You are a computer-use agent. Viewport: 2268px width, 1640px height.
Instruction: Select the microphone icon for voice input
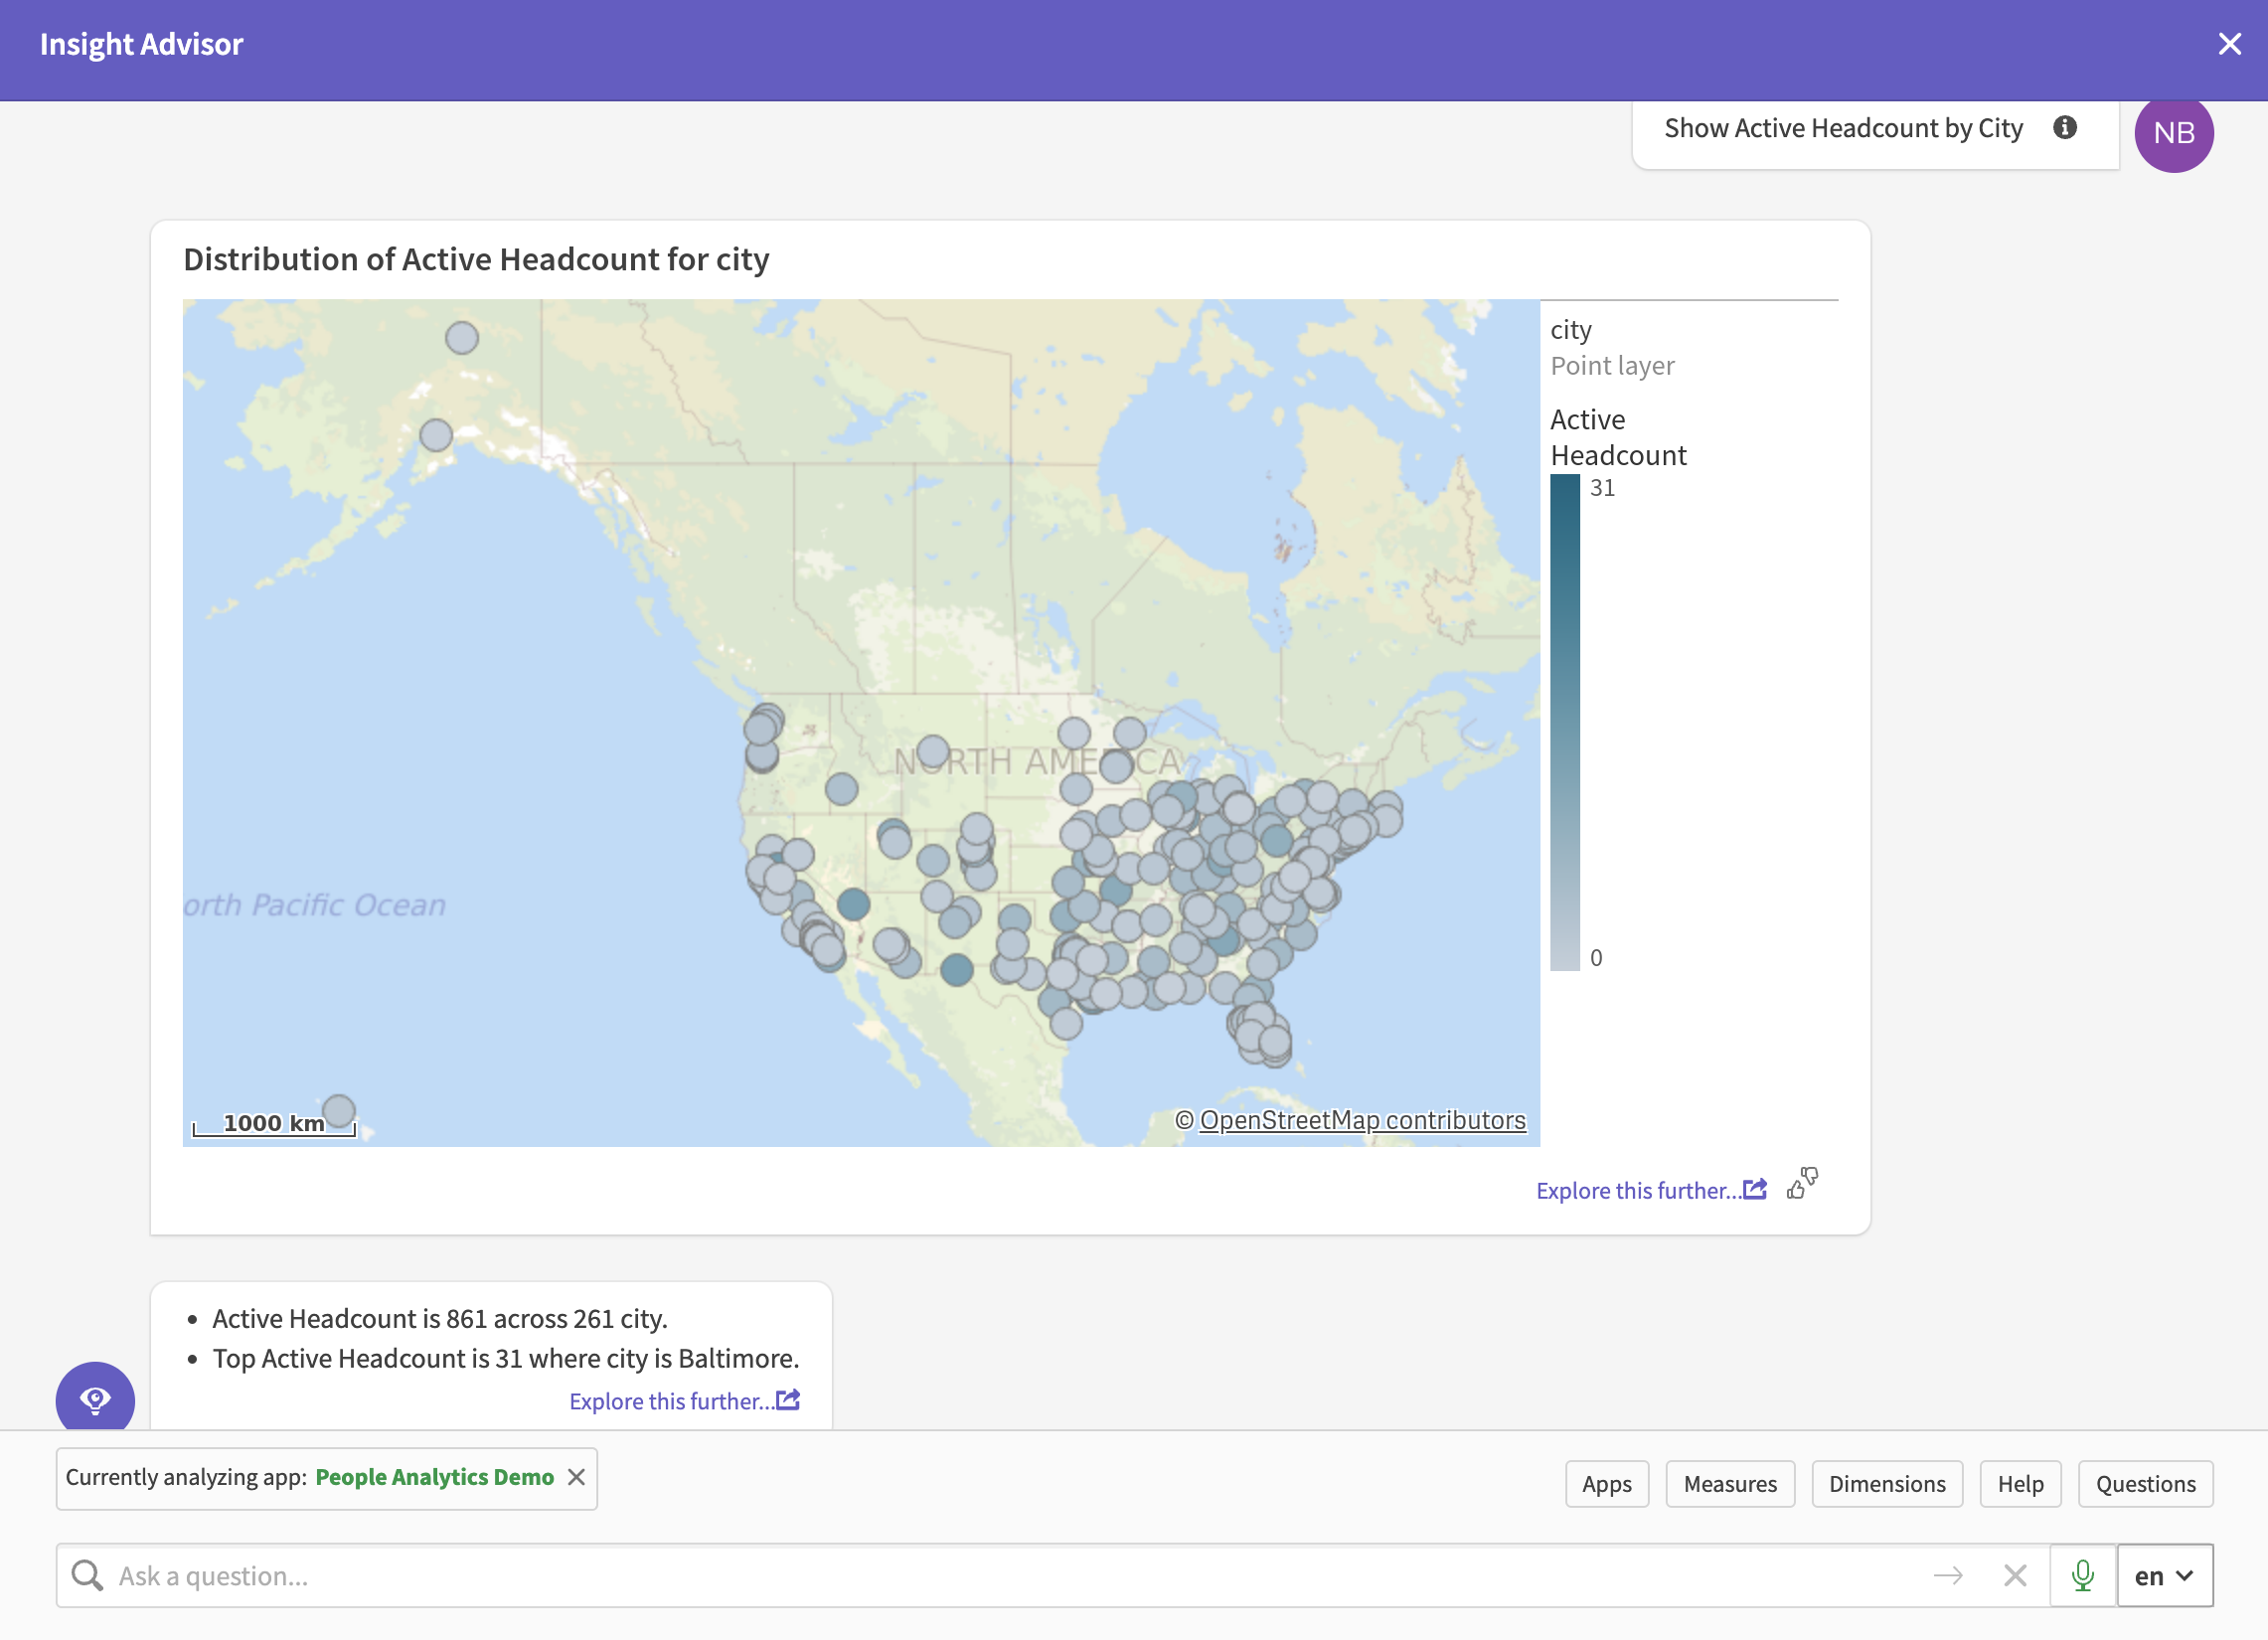point(2082,1576)
